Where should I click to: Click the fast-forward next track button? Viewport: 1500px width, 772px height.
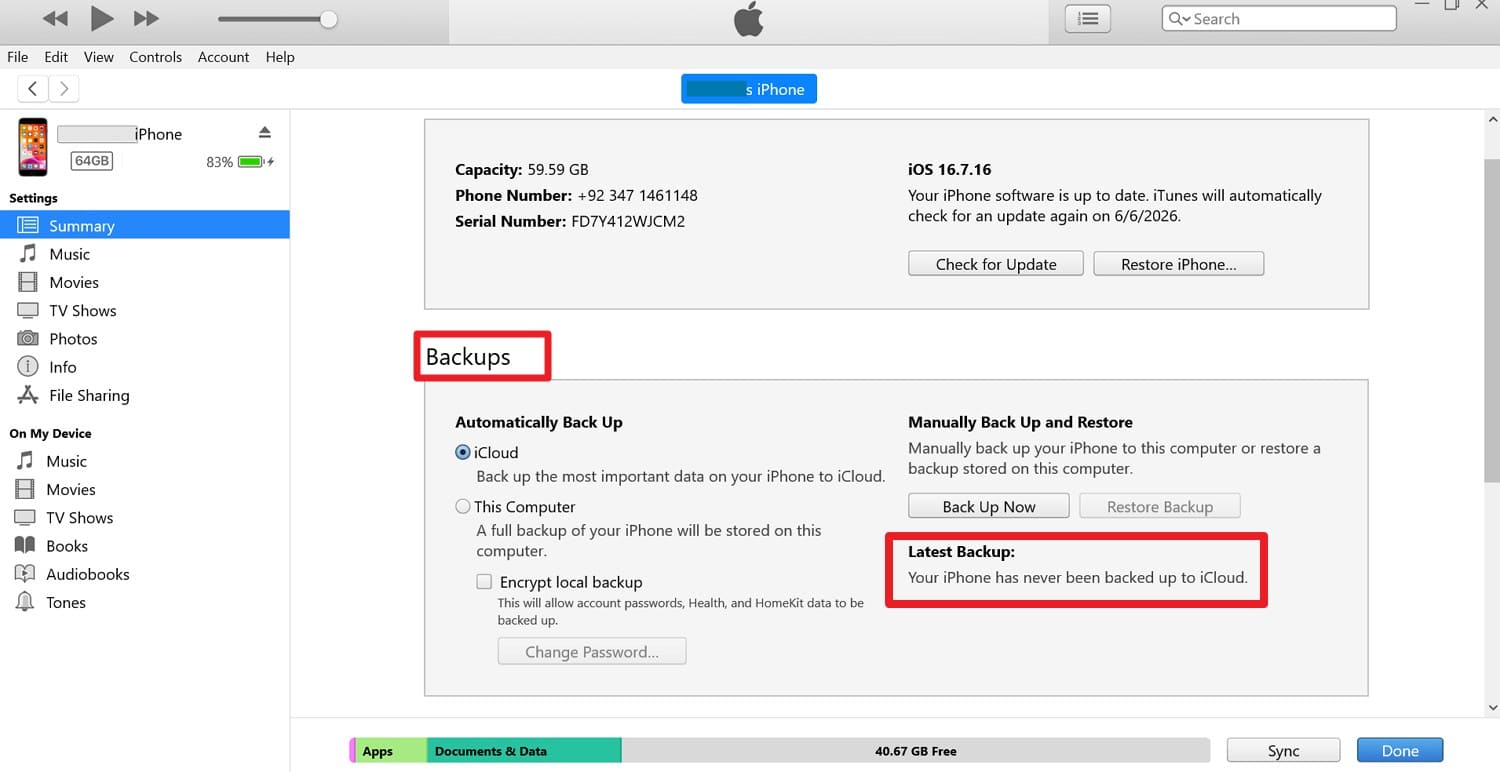(146, 18)
